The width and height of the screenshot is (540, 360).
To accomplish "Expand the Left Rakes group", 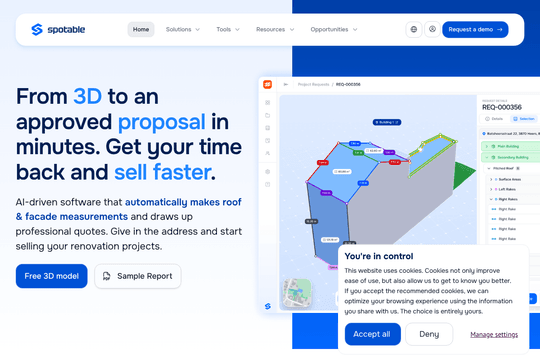I will [x=491, y=189].
